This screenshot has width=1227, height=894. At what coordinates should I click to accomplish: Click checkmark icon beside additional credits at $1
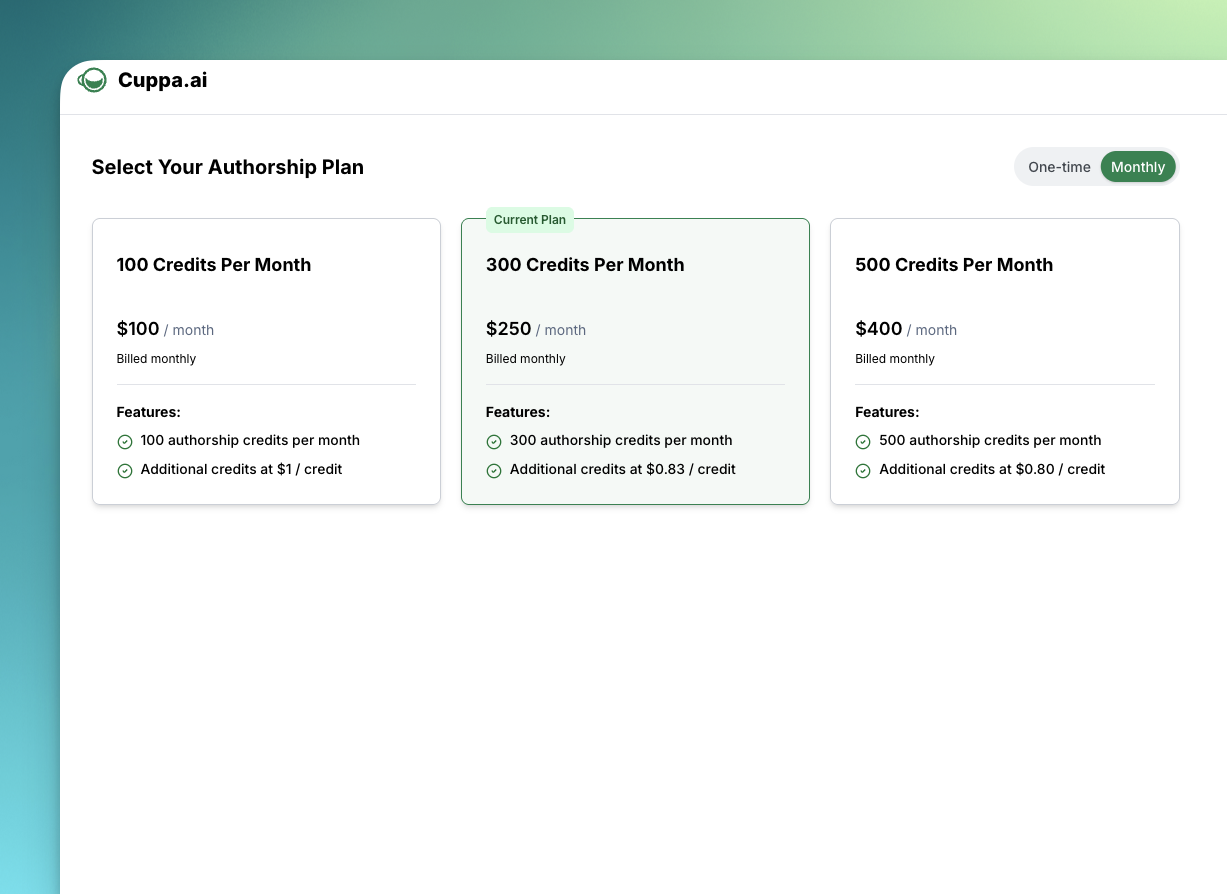[125, 471]
